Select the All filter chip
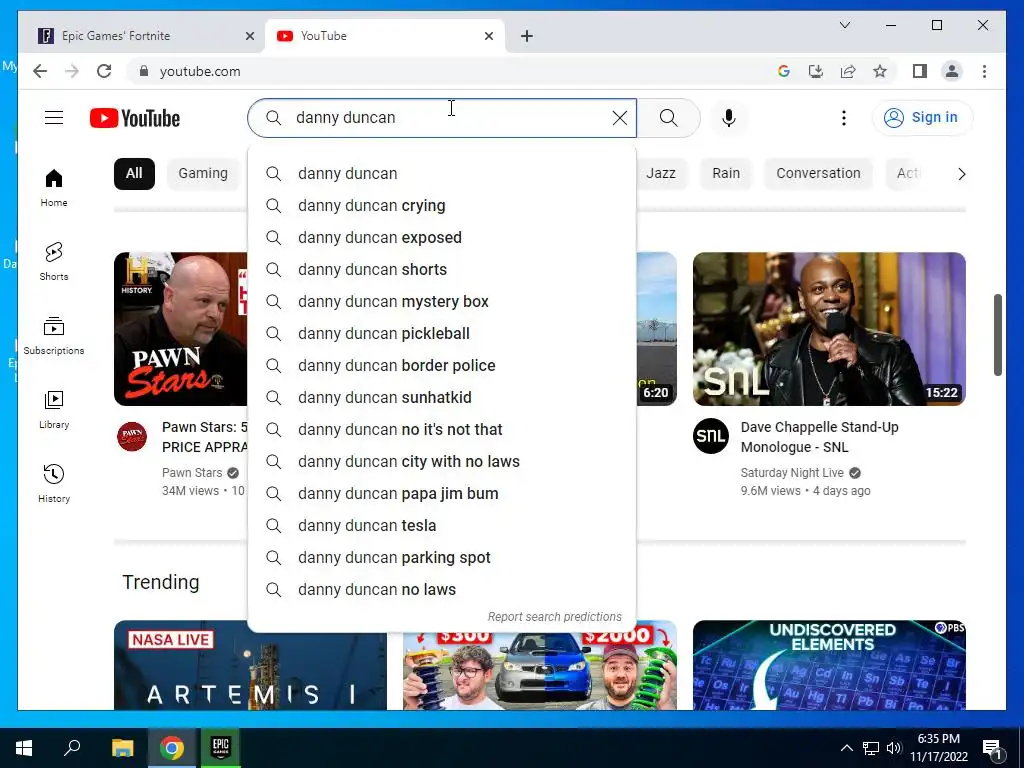1024x768 pixels. tap(134, 174)
